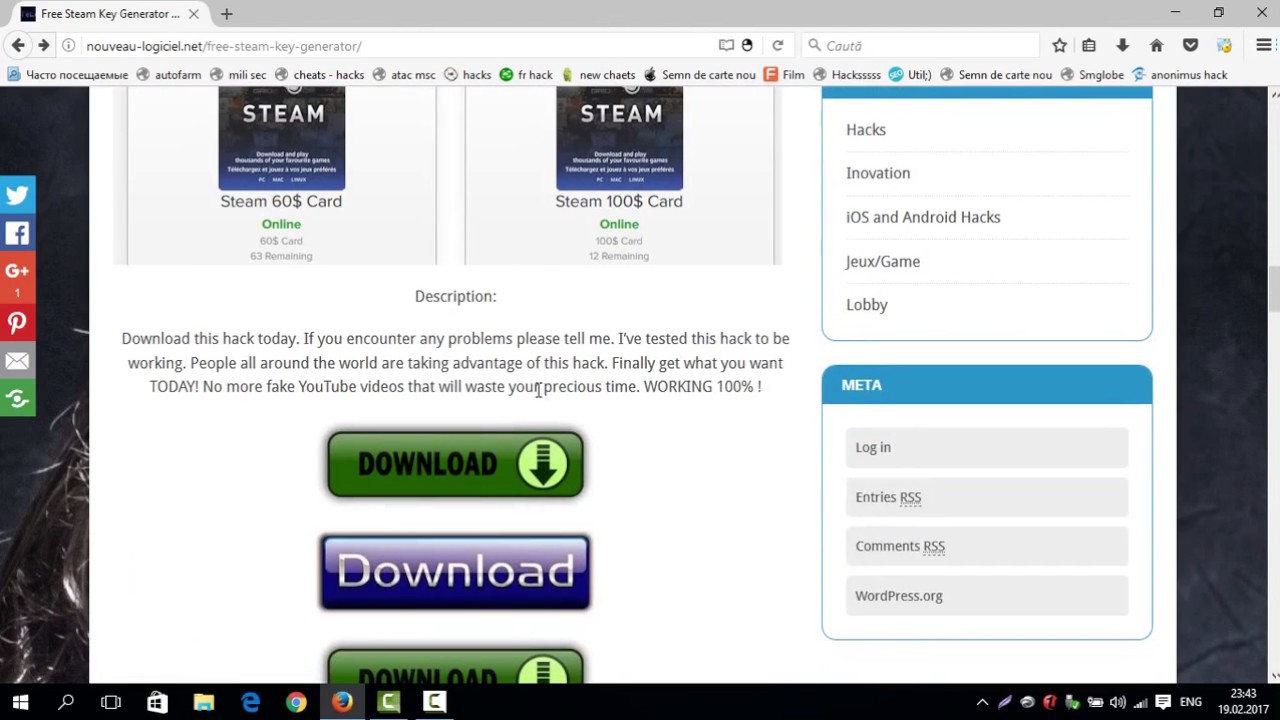The width and height of the screenshot is (1280, 720).
Task: Open the Inovation category link
Action: tap(878, 173)
